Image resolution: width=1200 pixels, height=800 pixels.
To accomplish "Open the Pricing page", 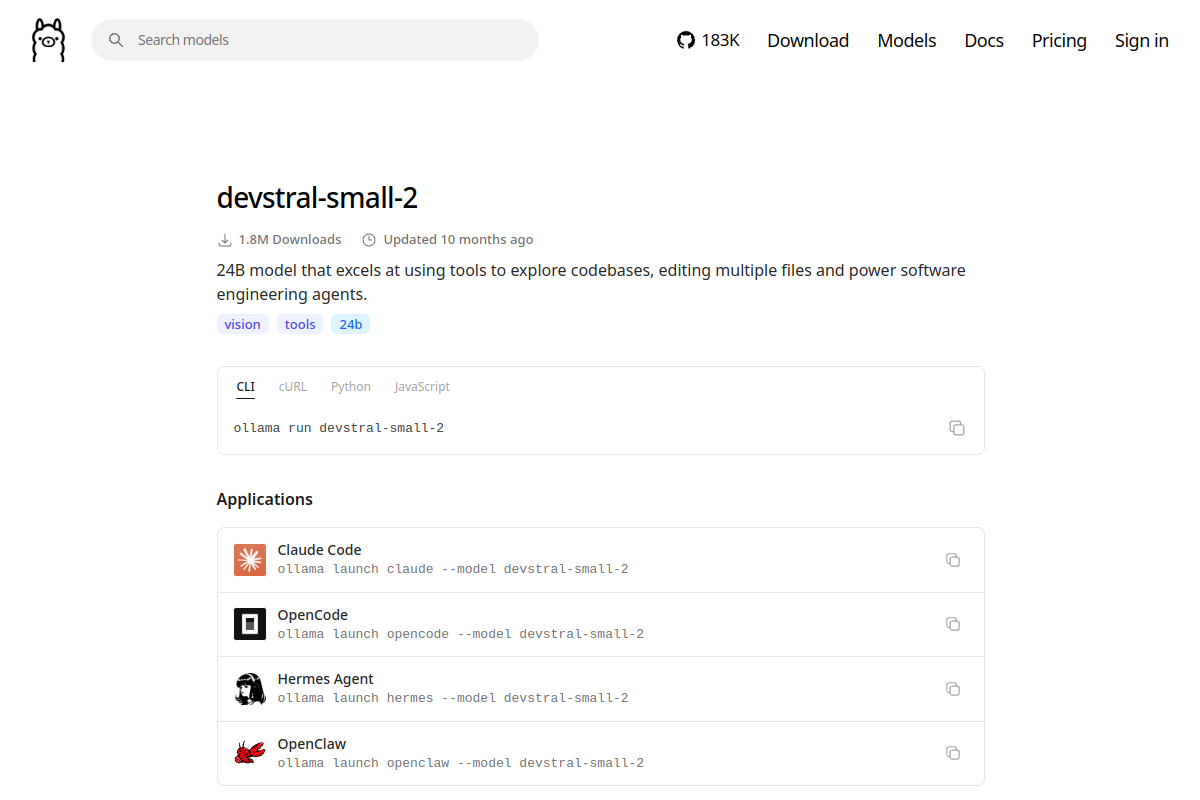I will [x=1059, y=40].
